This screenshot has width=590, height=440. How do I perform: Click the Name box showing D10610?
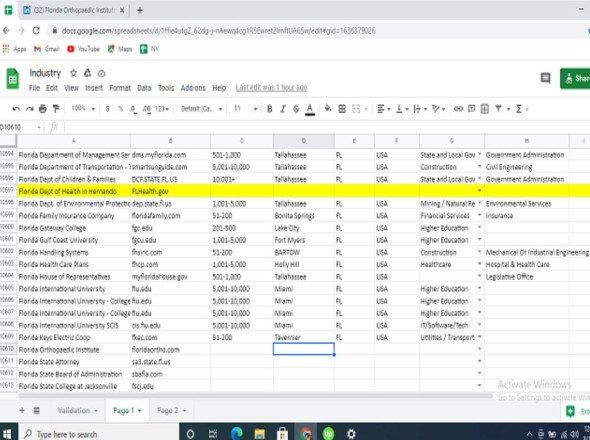pyautogui.click(x=19, y=127)
